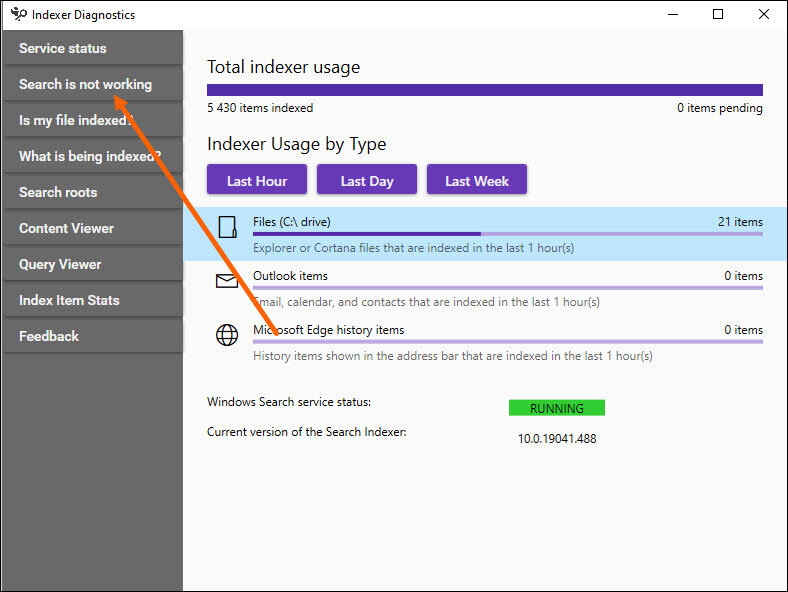Screen dimensions: 788x592
Task: Show usage for Last Hour
Action: pyautogui.click(x=257, y=179)
